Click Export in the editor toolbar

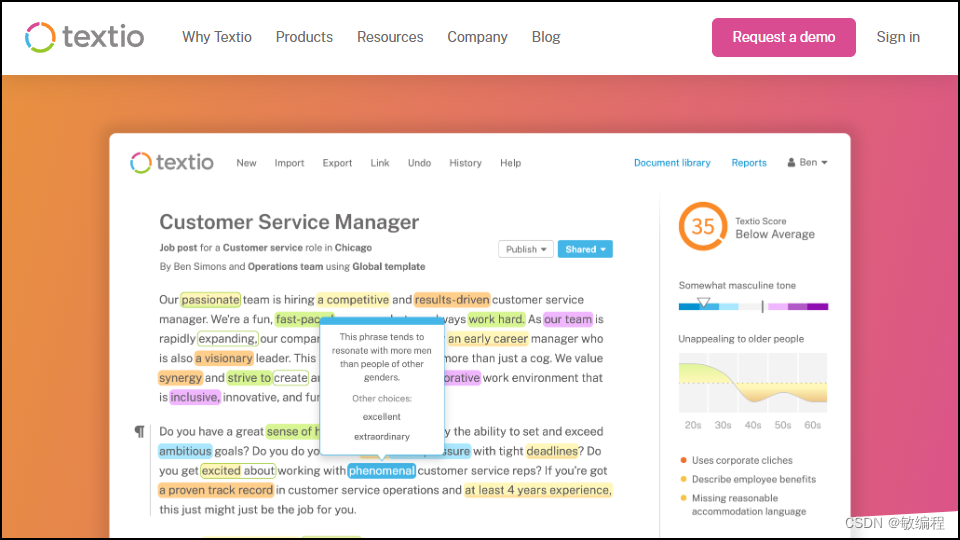point(337,163)
